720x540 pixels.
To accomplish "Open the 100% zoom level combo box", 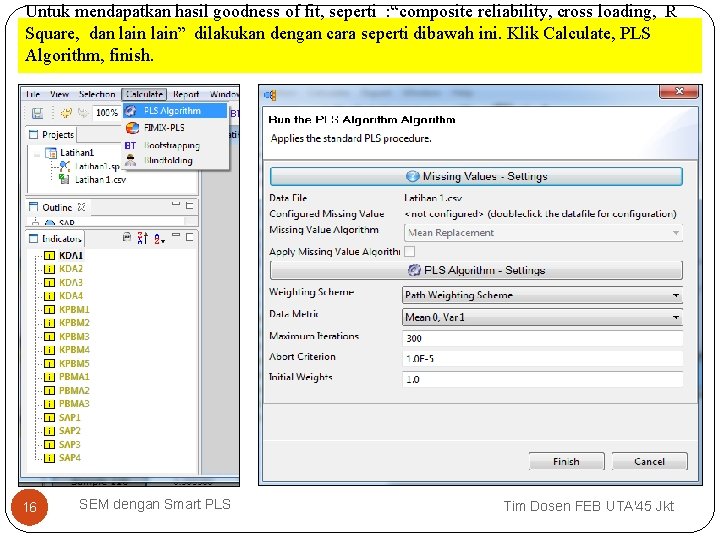I will point(107,112).
